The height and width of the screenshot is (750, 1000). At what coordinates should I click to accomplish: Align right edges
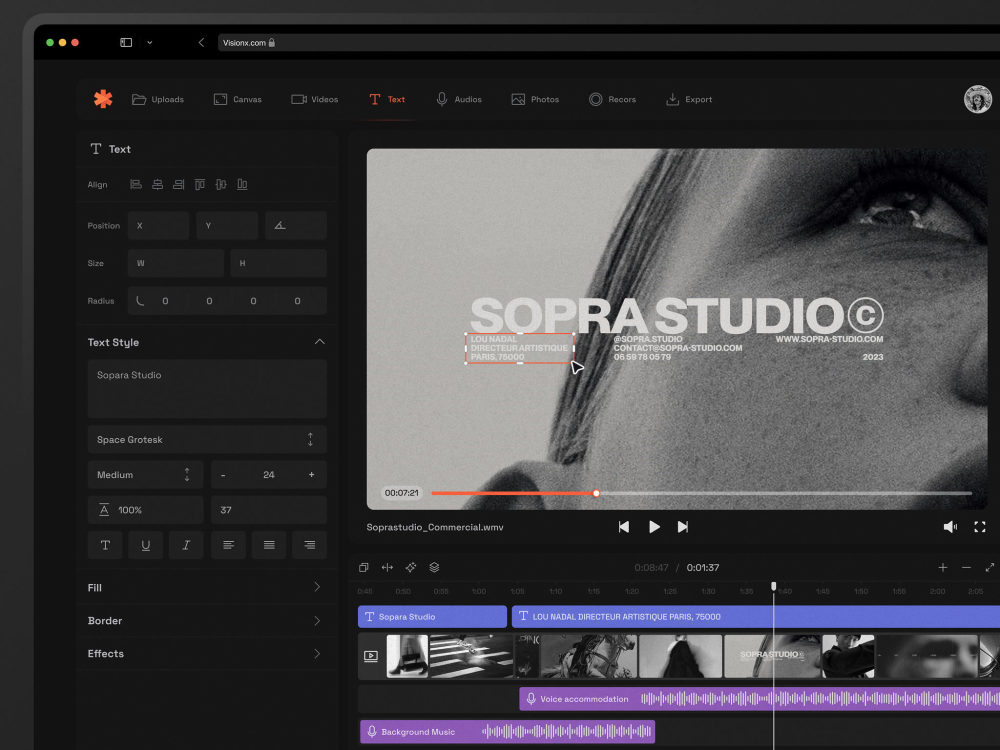pos(179,184)
